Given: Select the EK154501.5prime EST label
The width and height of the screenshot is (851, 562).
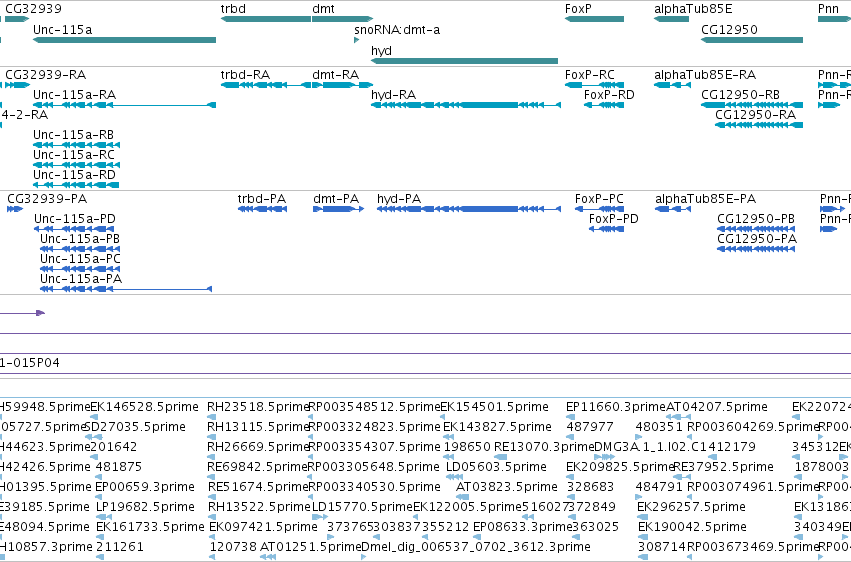Looking at the screenshot, I should click(x=494, y=407).
